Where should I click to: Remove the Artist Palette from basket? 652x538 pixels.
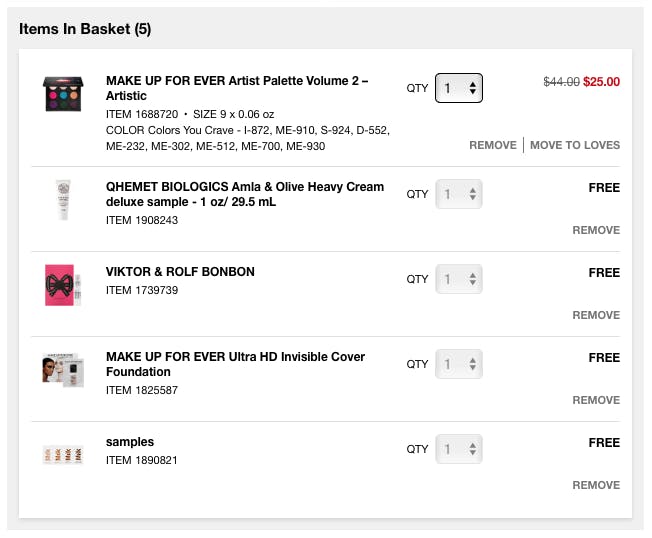coord(493,145)
